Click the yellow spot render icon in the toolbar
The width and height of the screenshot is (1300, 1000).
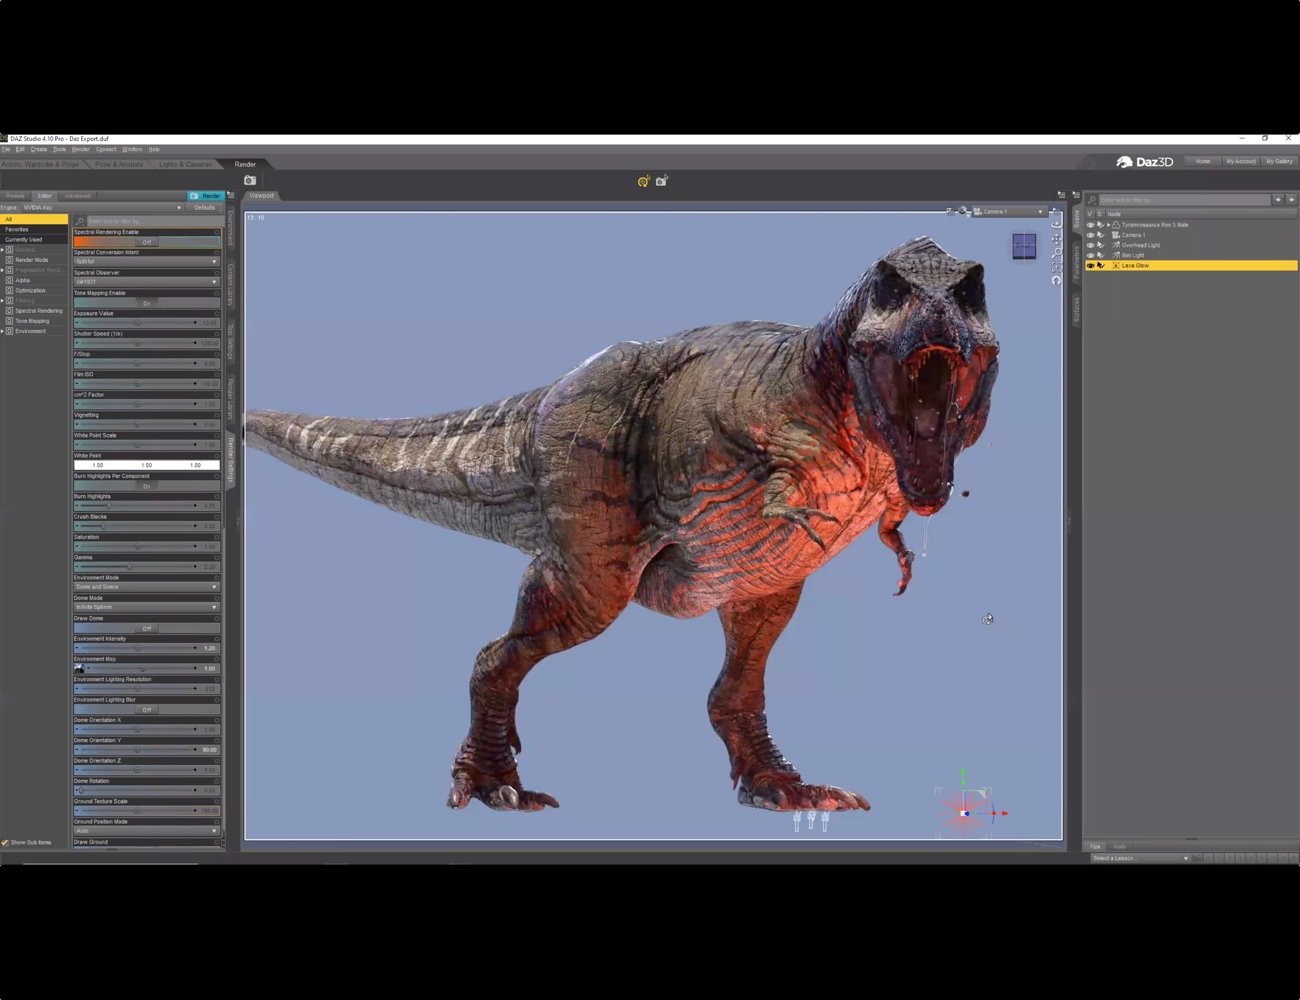(x=643, y=181)
